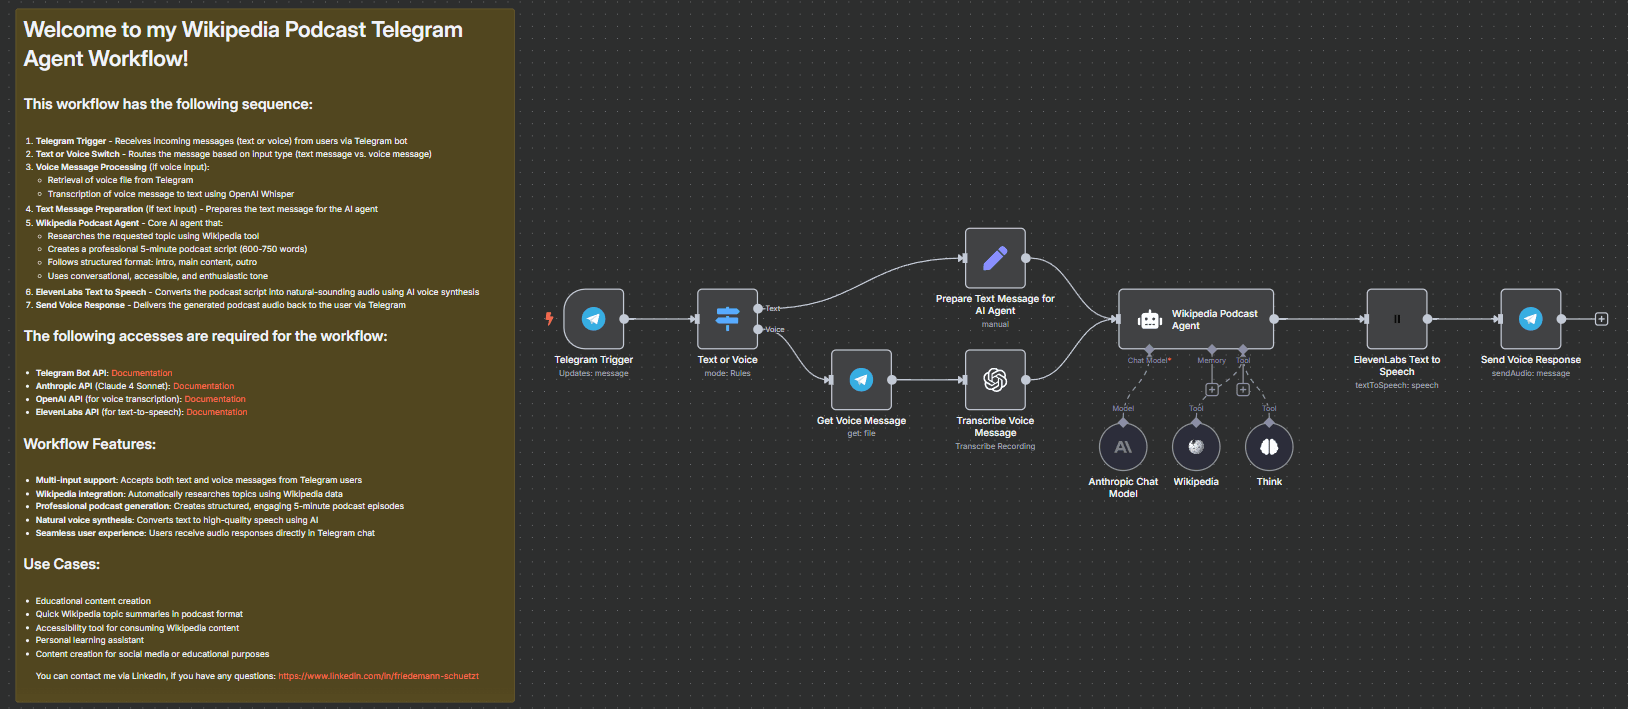1628x709 pixels.
Task: Click 'Researches the requested topic using Wikipedia tool'
Action: click(154, 236)
